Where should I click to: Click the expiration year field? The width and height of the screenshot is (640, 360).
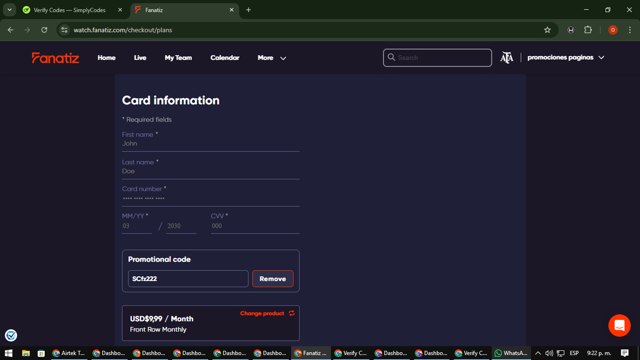(181, 226)
